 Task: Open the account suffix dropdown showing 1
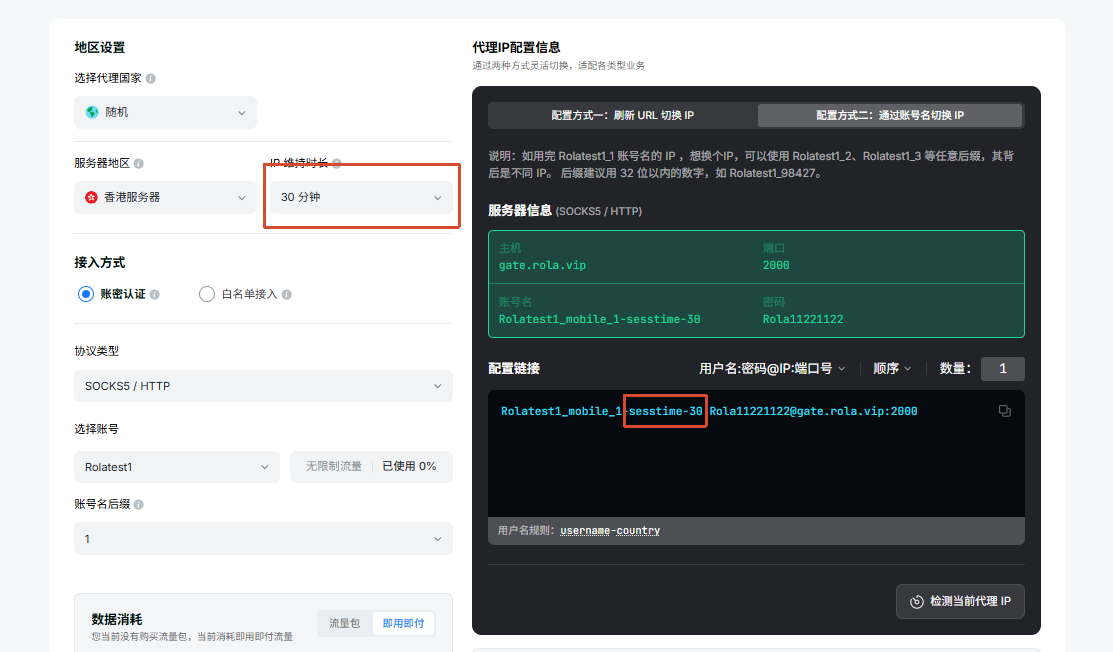[x=263, y=539]
